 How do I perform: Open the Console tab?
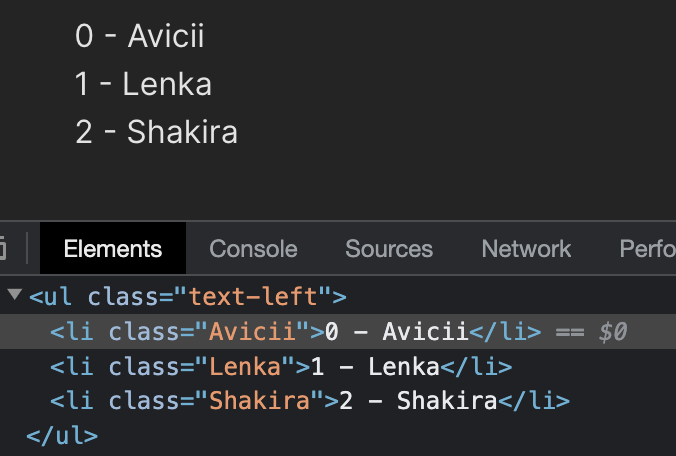(x=253, y=249)
